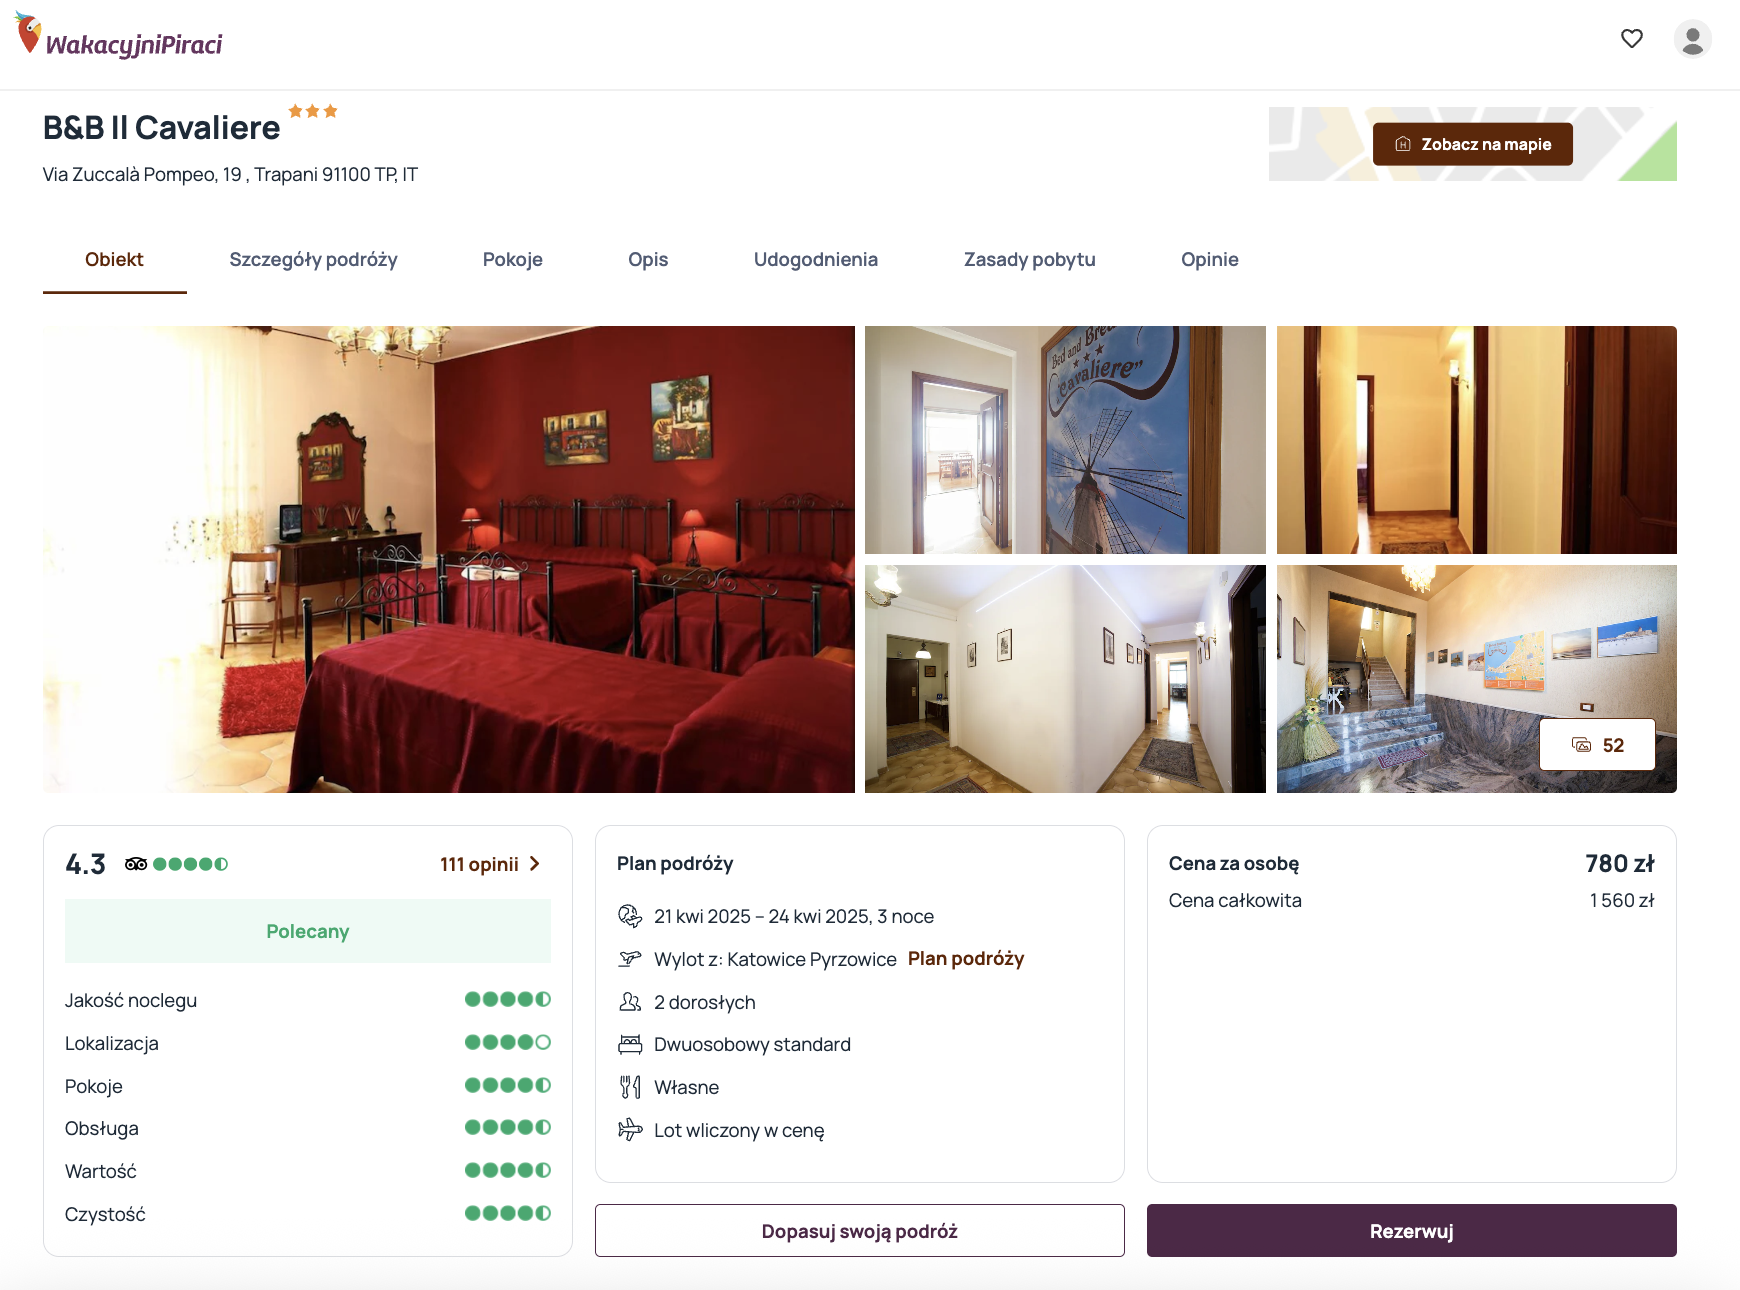
Task: Expand the 111 opinii reviews arrow
Action: (535, 864)
